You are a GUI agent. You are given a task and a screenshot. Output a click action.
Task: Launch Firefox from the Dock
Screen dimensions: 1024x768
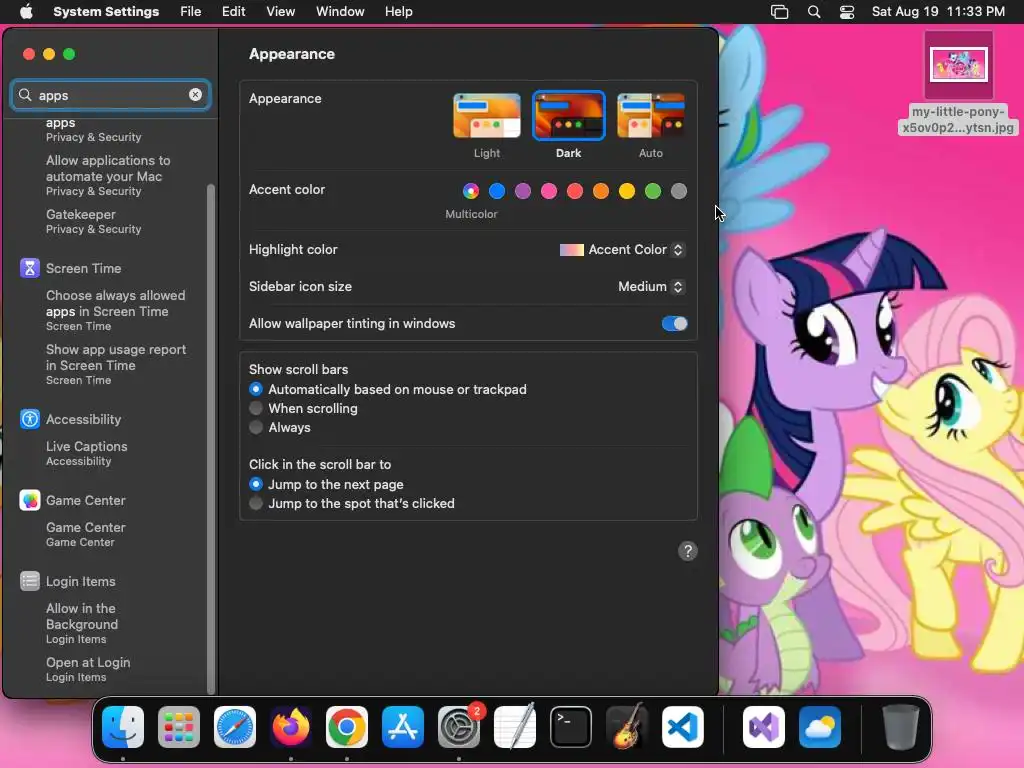click(x=291, y=727)
